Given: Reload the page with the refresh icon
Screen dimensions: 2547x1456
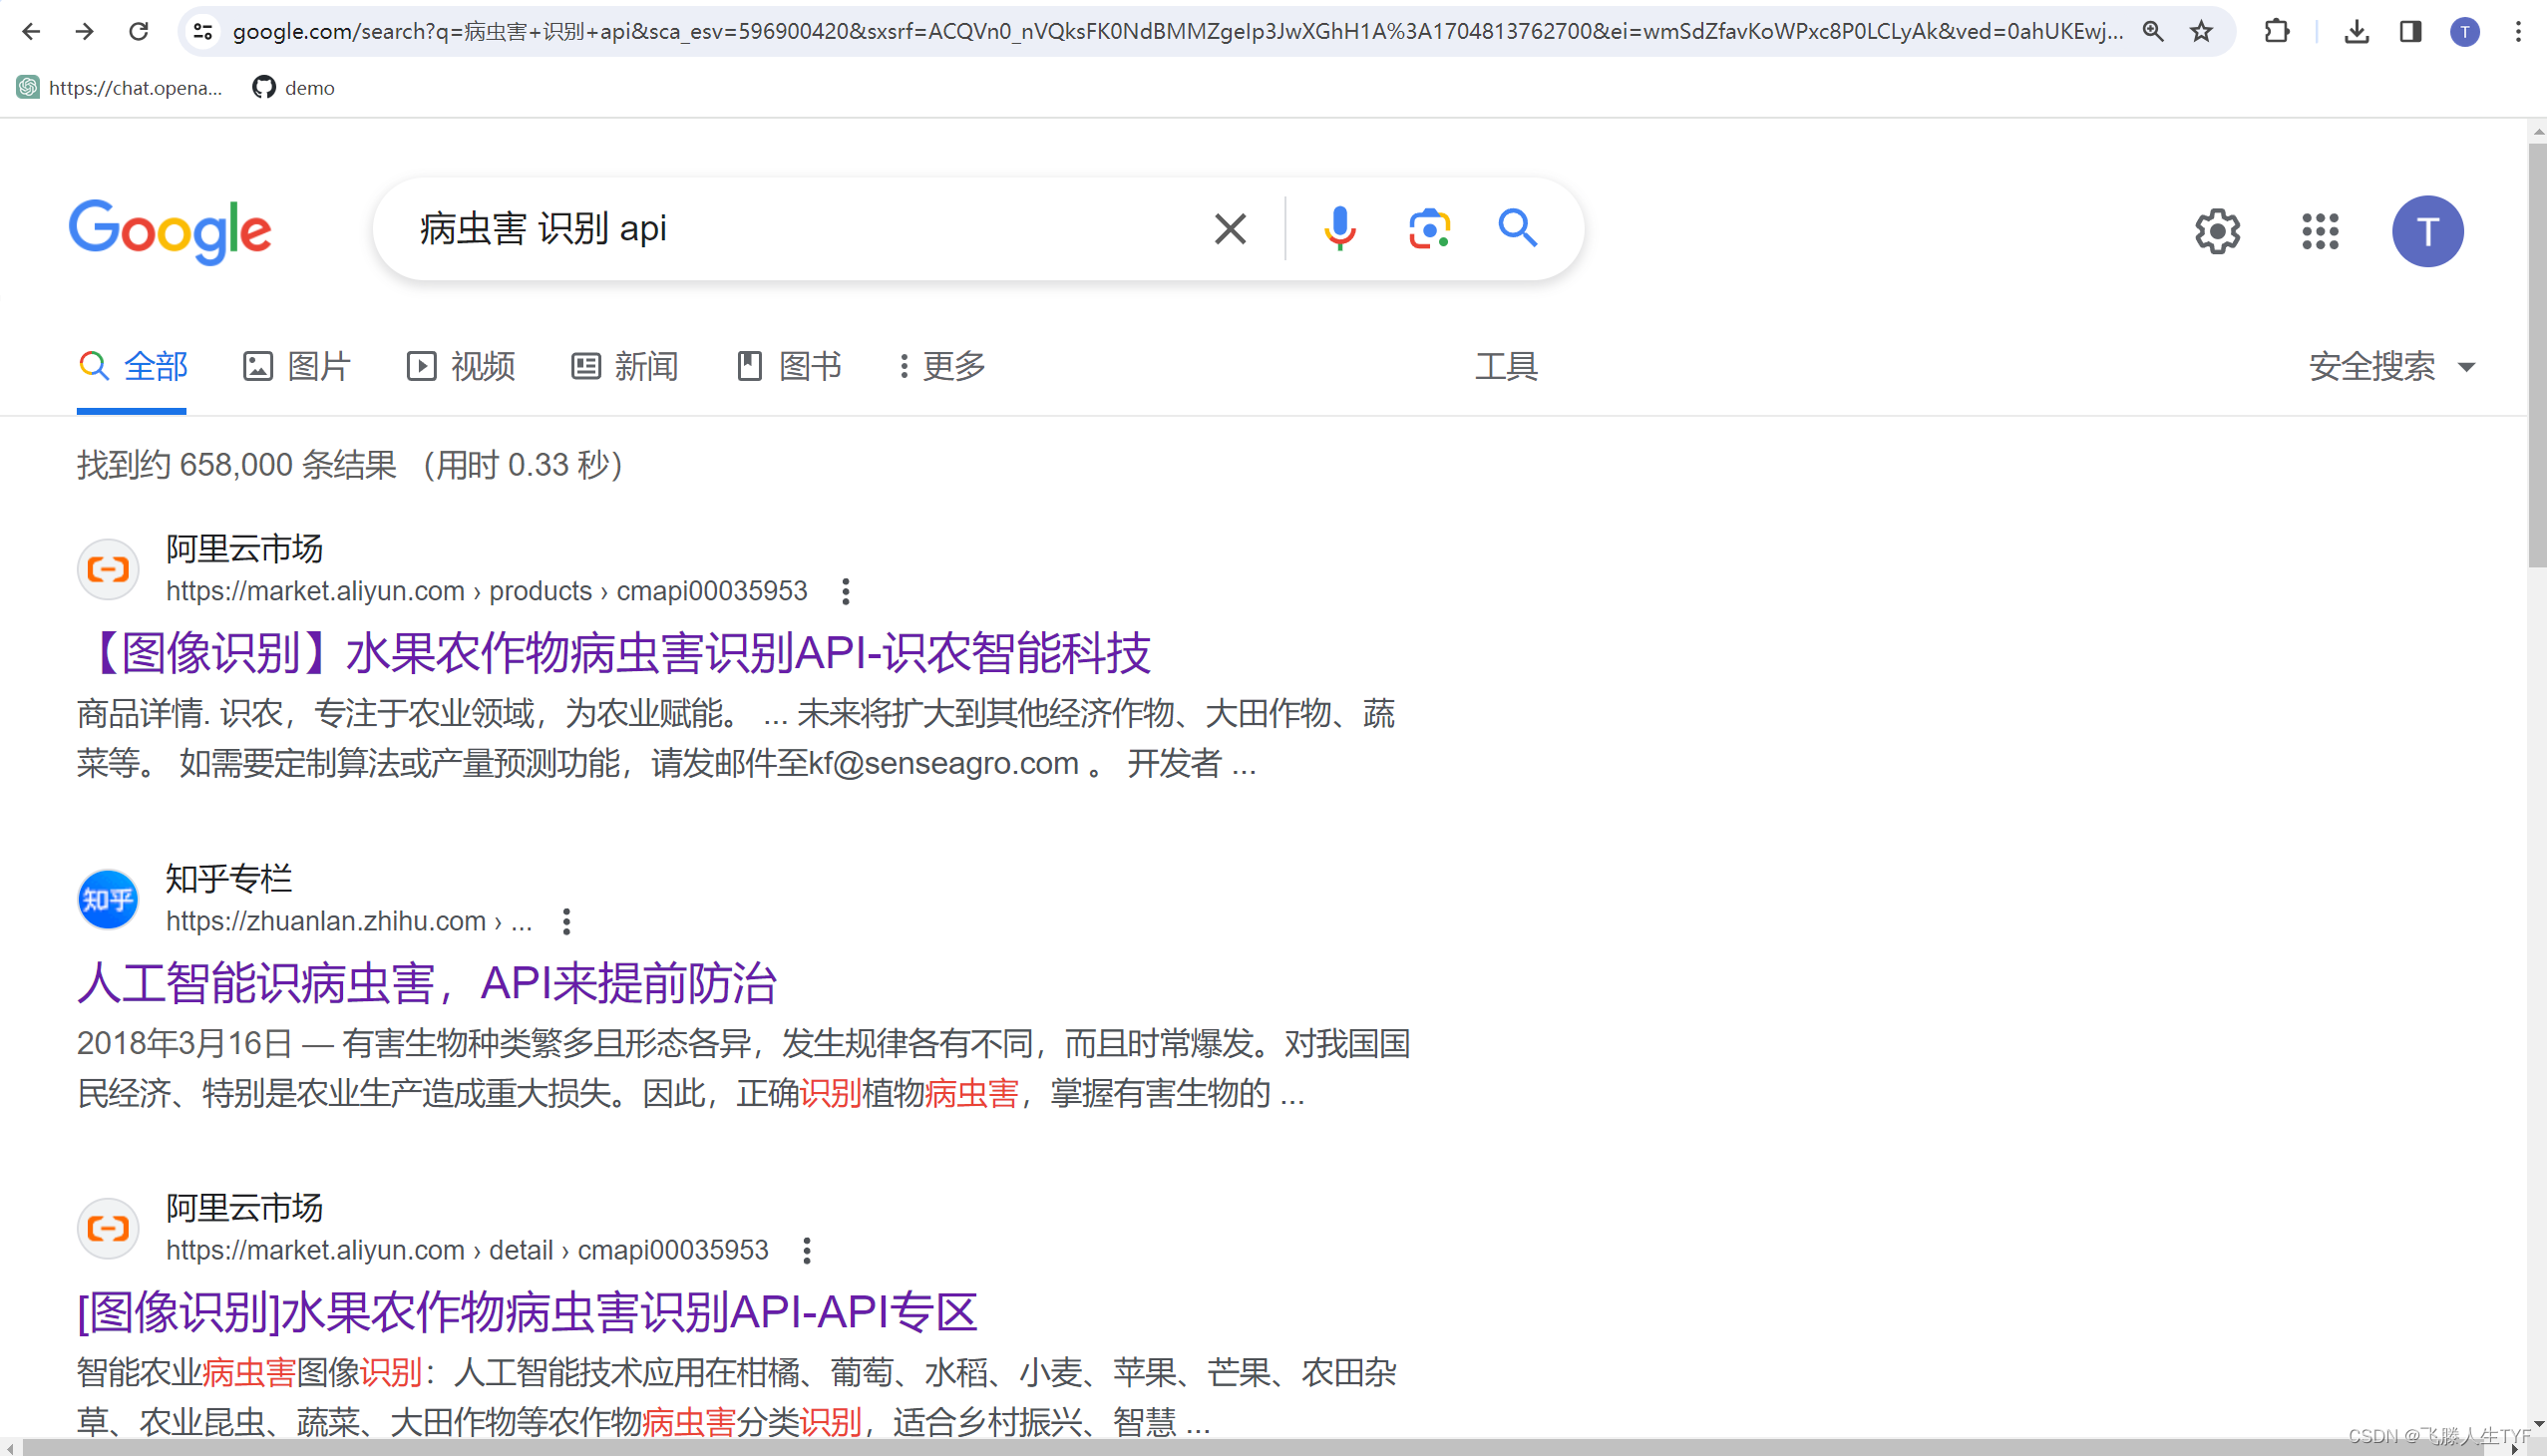Looking at the screenshot, I should [x=139, y=31].
